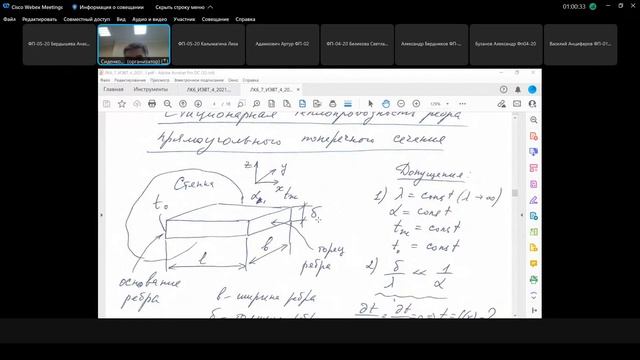Expand left navigation pane arrow
The height and width of the screenshot is (360, 640).
click(101, 215)
